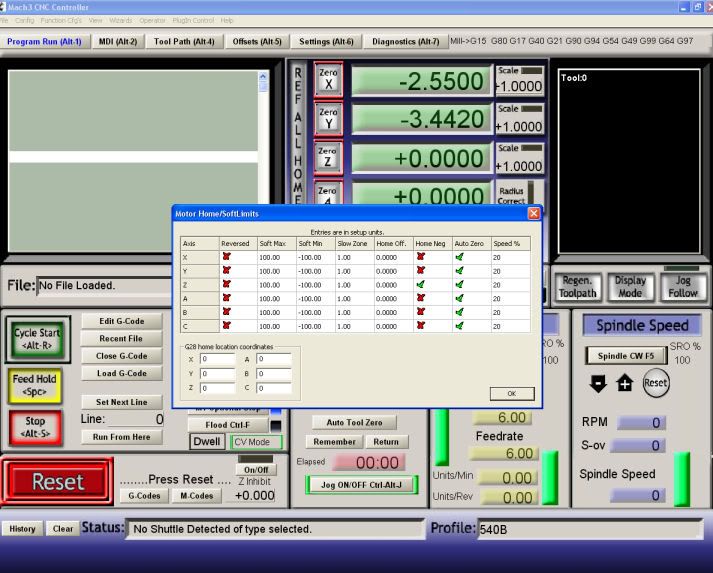This screenshot has height=573, width=713.
Task: Click the green Cycle Start button
Action: point(35,340)
